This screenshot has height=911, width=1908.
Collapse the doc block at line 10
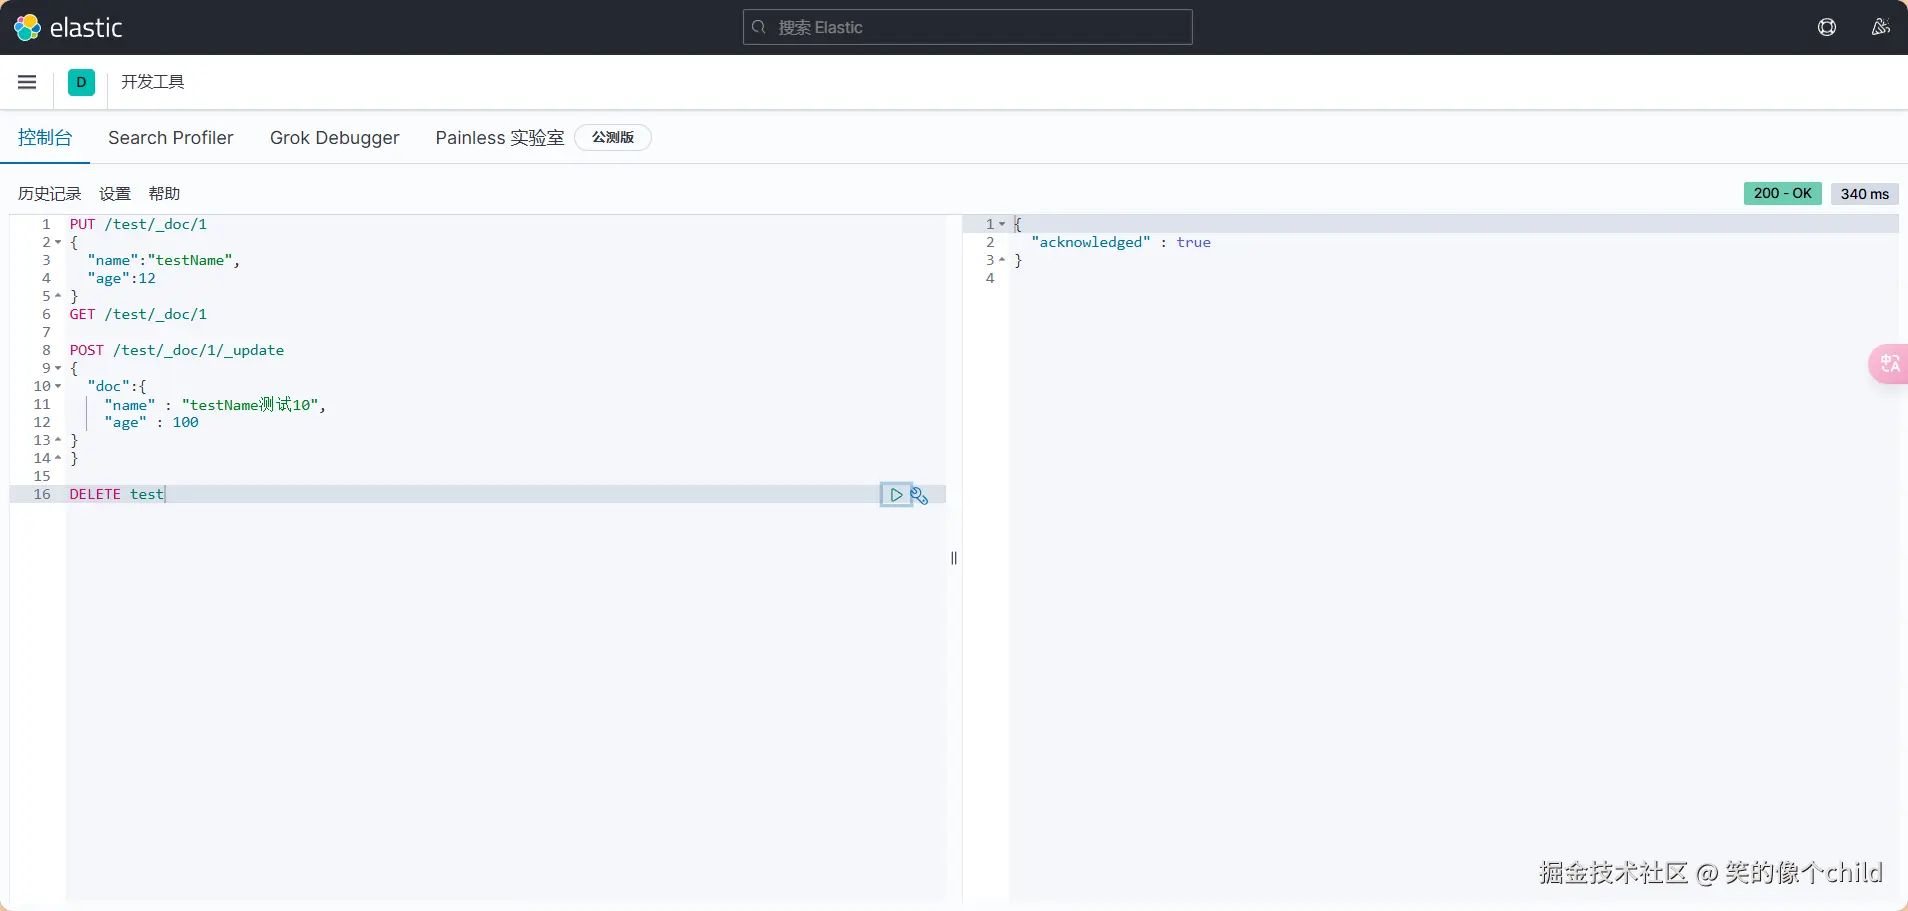pyautogui.click(x=58, y=386)
